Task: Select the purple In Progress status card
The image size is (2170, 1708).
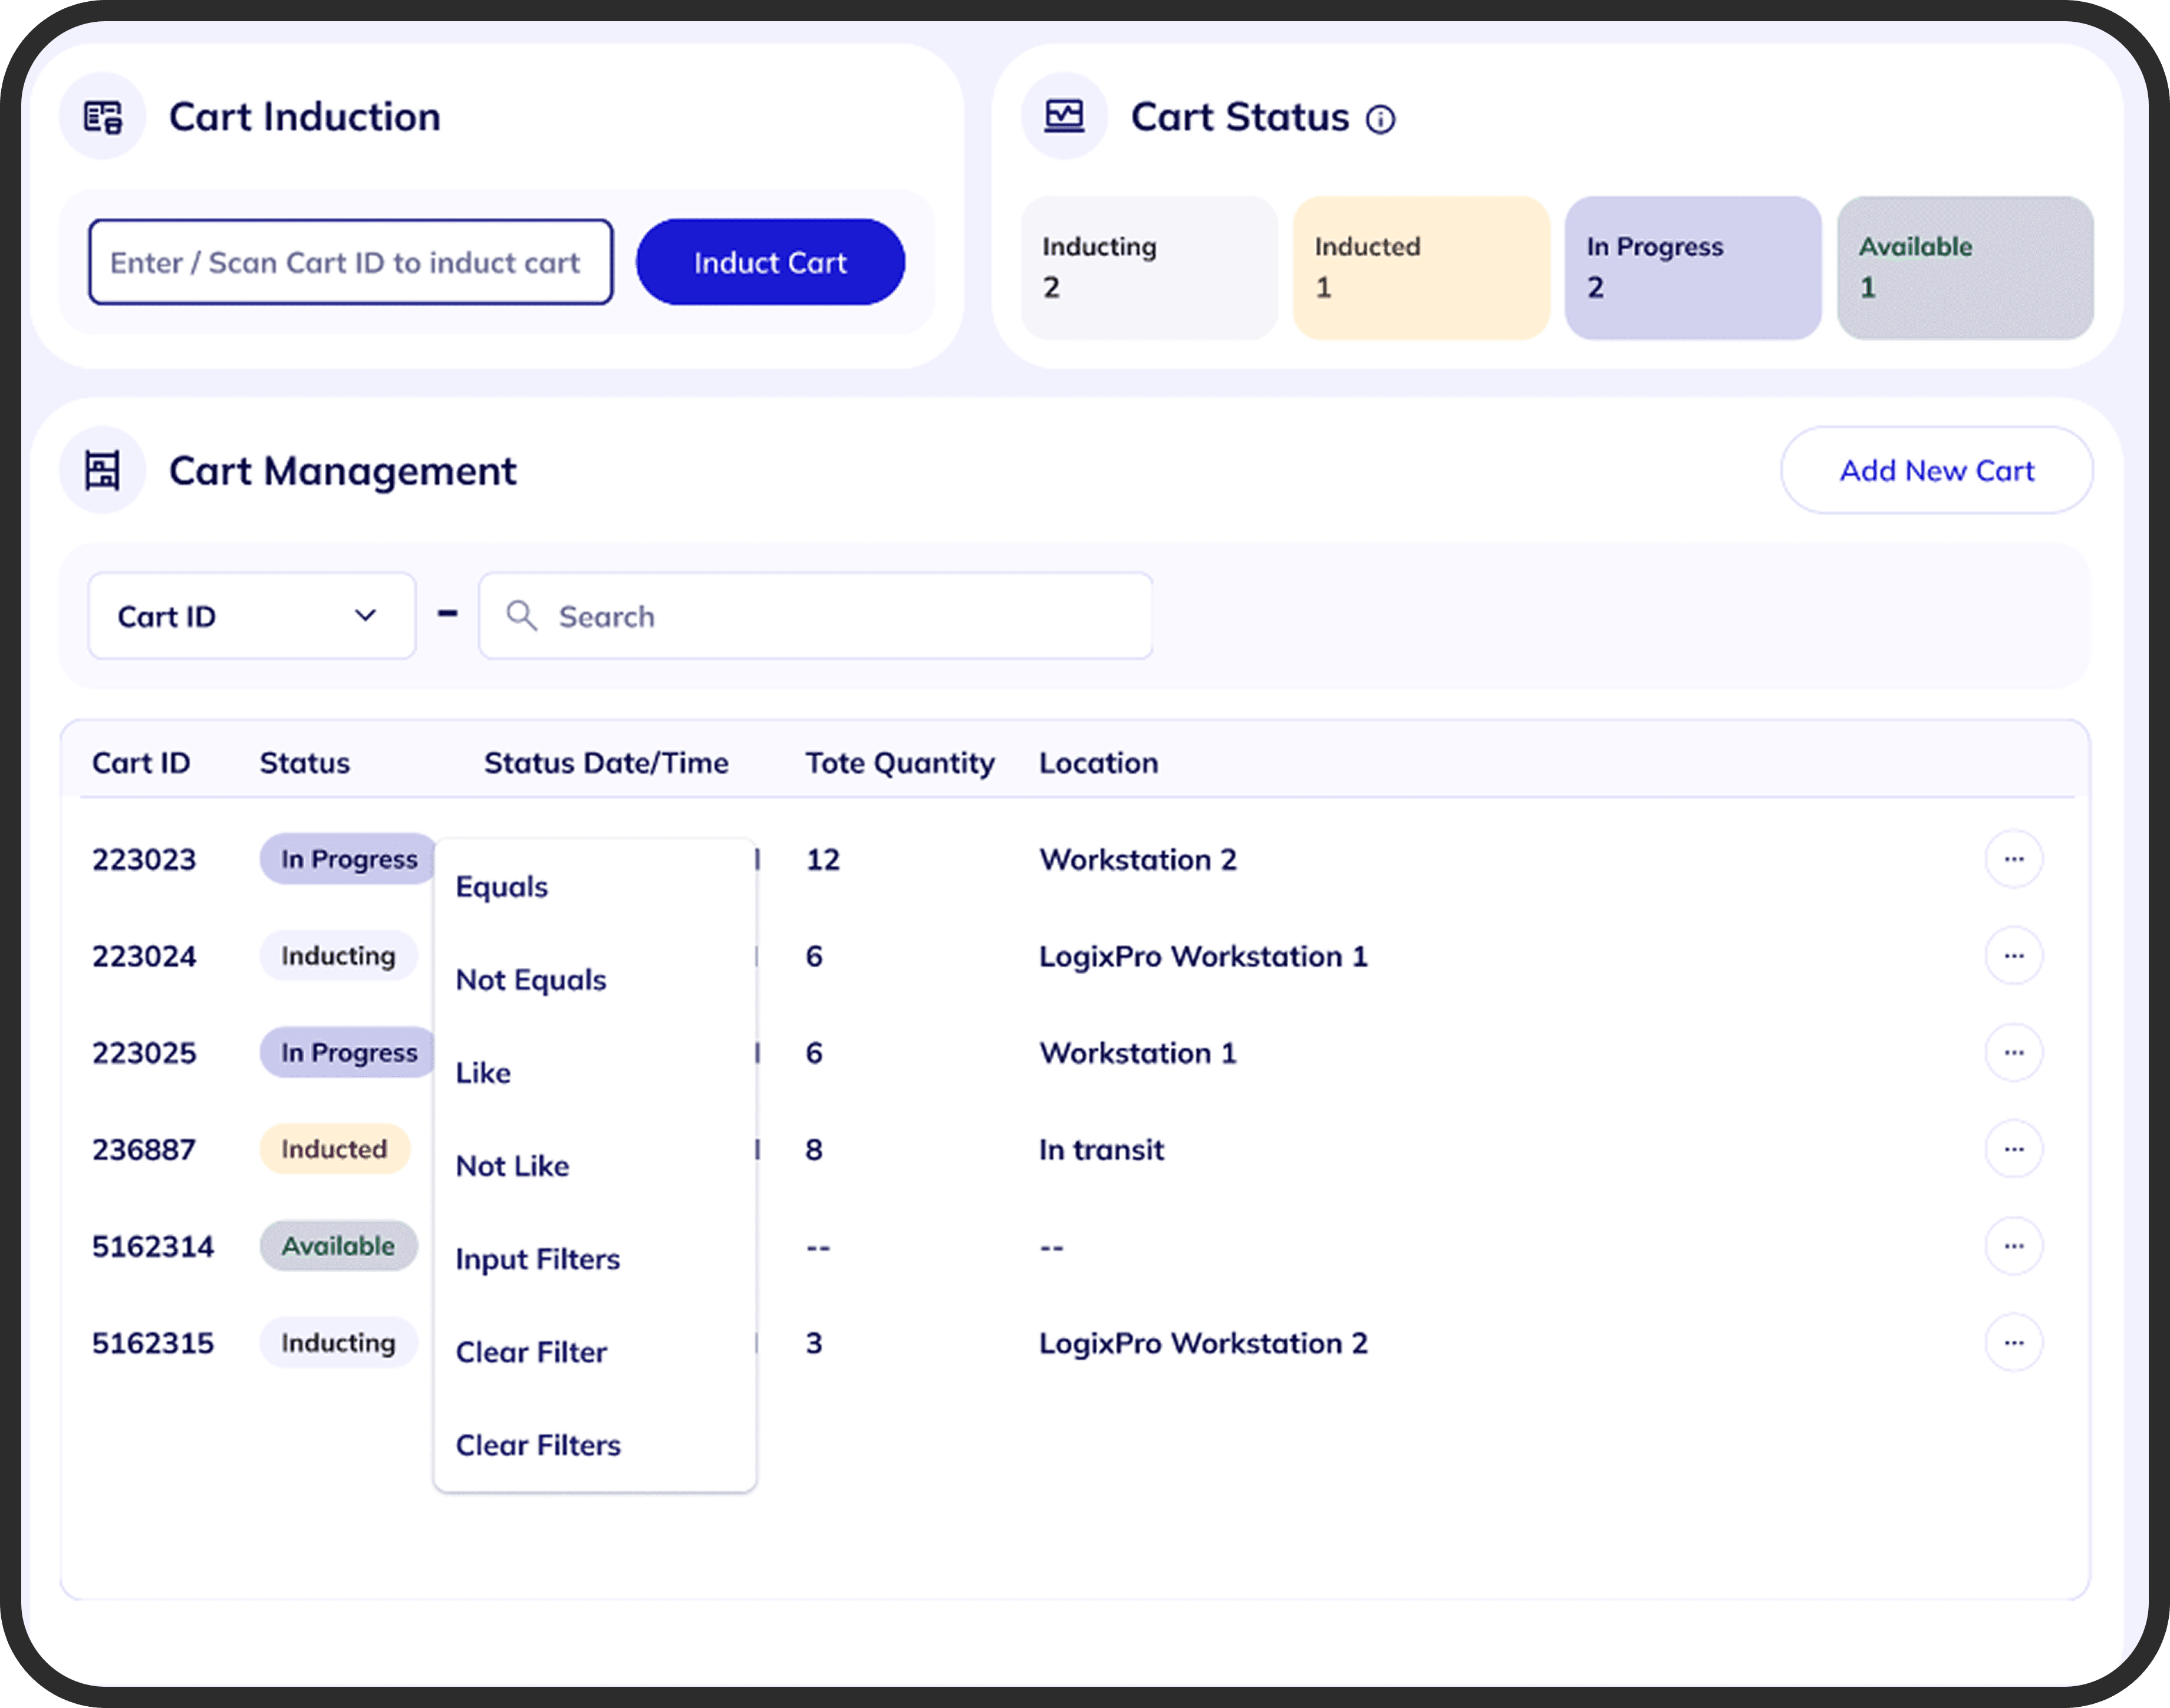Action: coord(1693,268)
